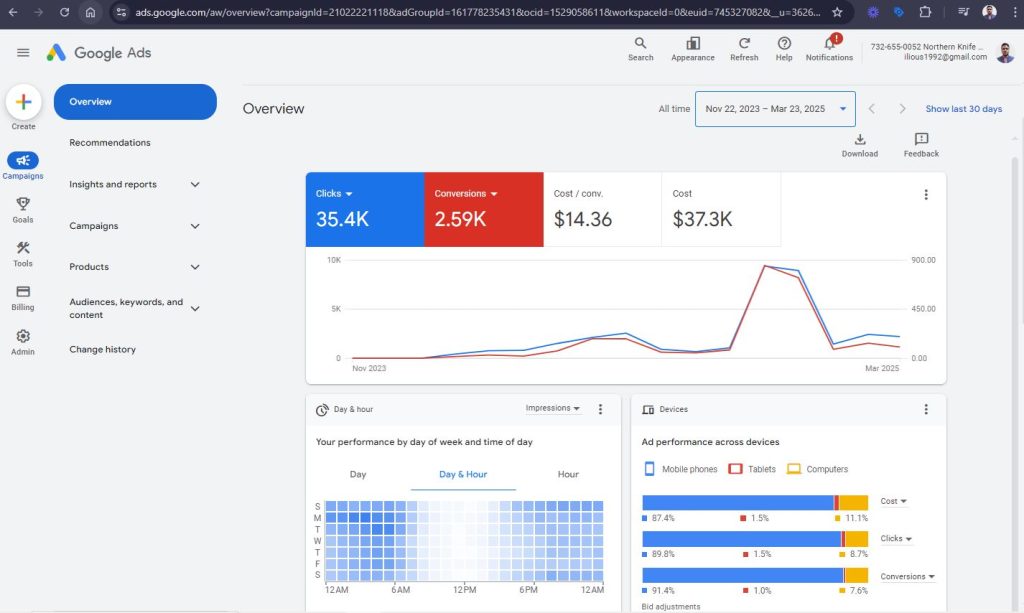Click the Appearance icon
The height and width of the screenshot is (613, 1024).
(x=692, y=48)
